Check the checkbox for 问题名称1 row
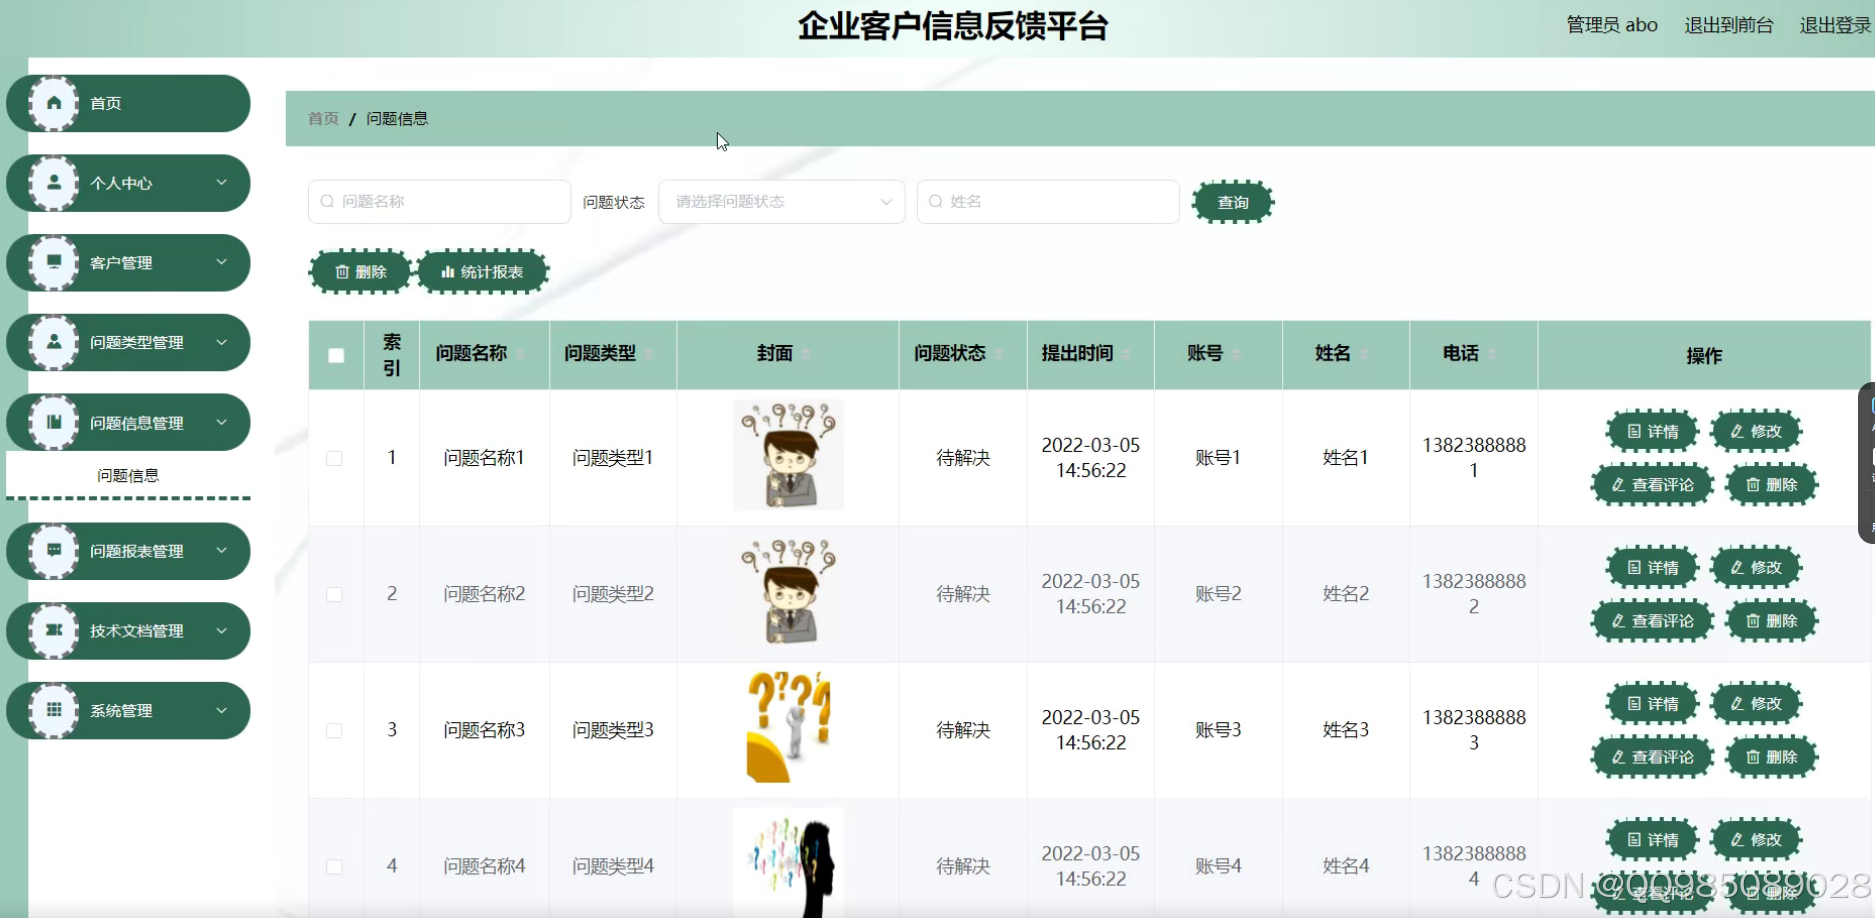Screen dimensions: 1875x918 click(x=335, y=457)
